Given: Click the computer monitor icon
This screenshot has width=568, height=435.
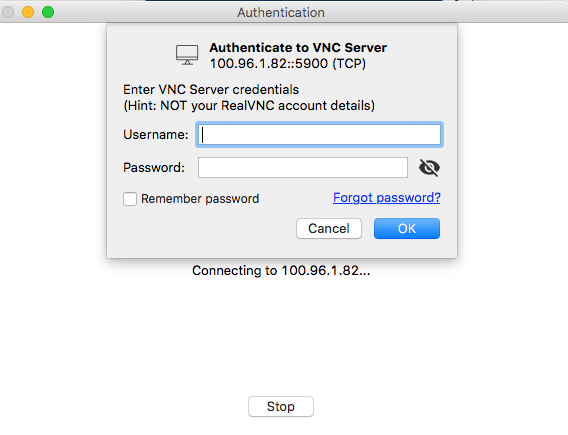Looking at the screenshot, I should click(187, 55).
